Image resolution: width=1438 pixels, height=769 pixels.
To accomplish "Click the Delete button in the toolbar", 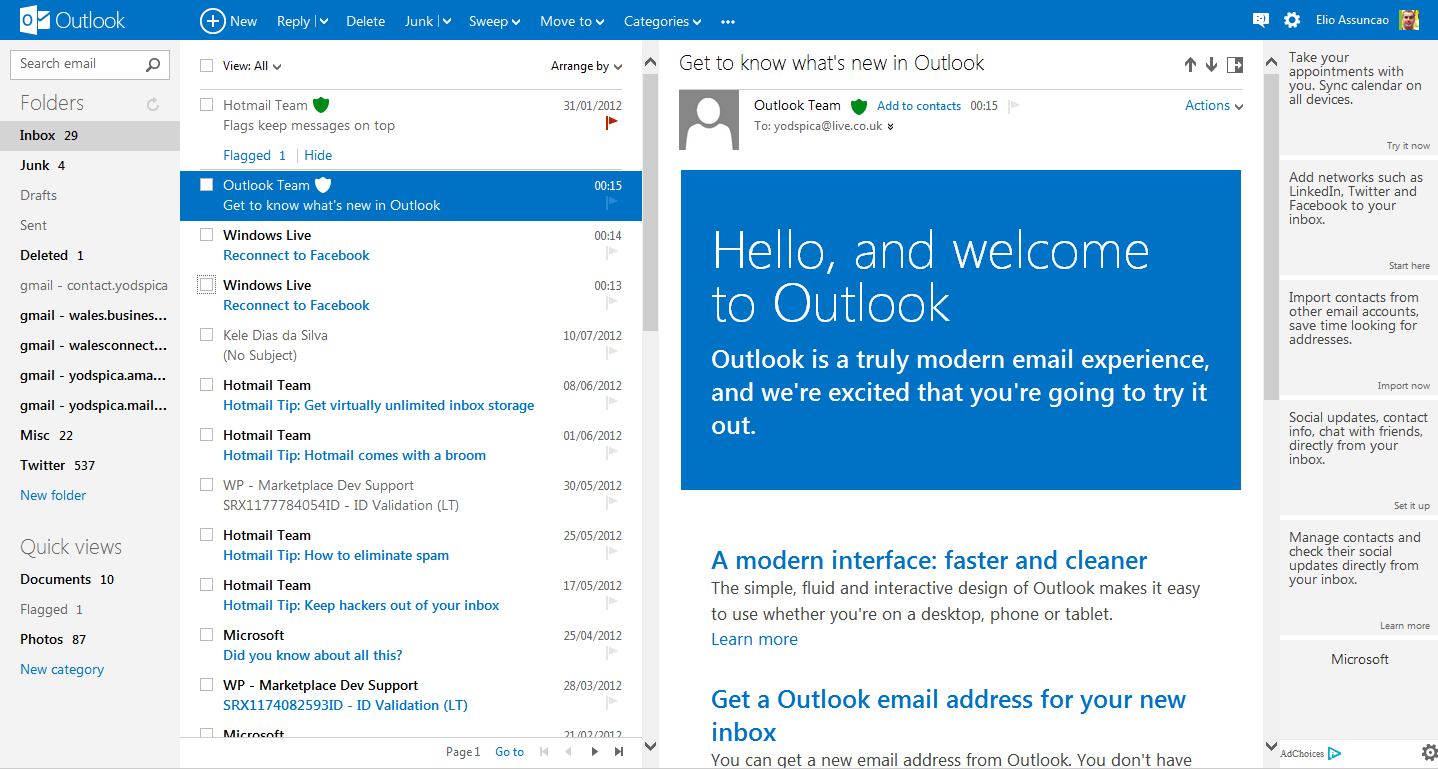I will tap(365, 21).
